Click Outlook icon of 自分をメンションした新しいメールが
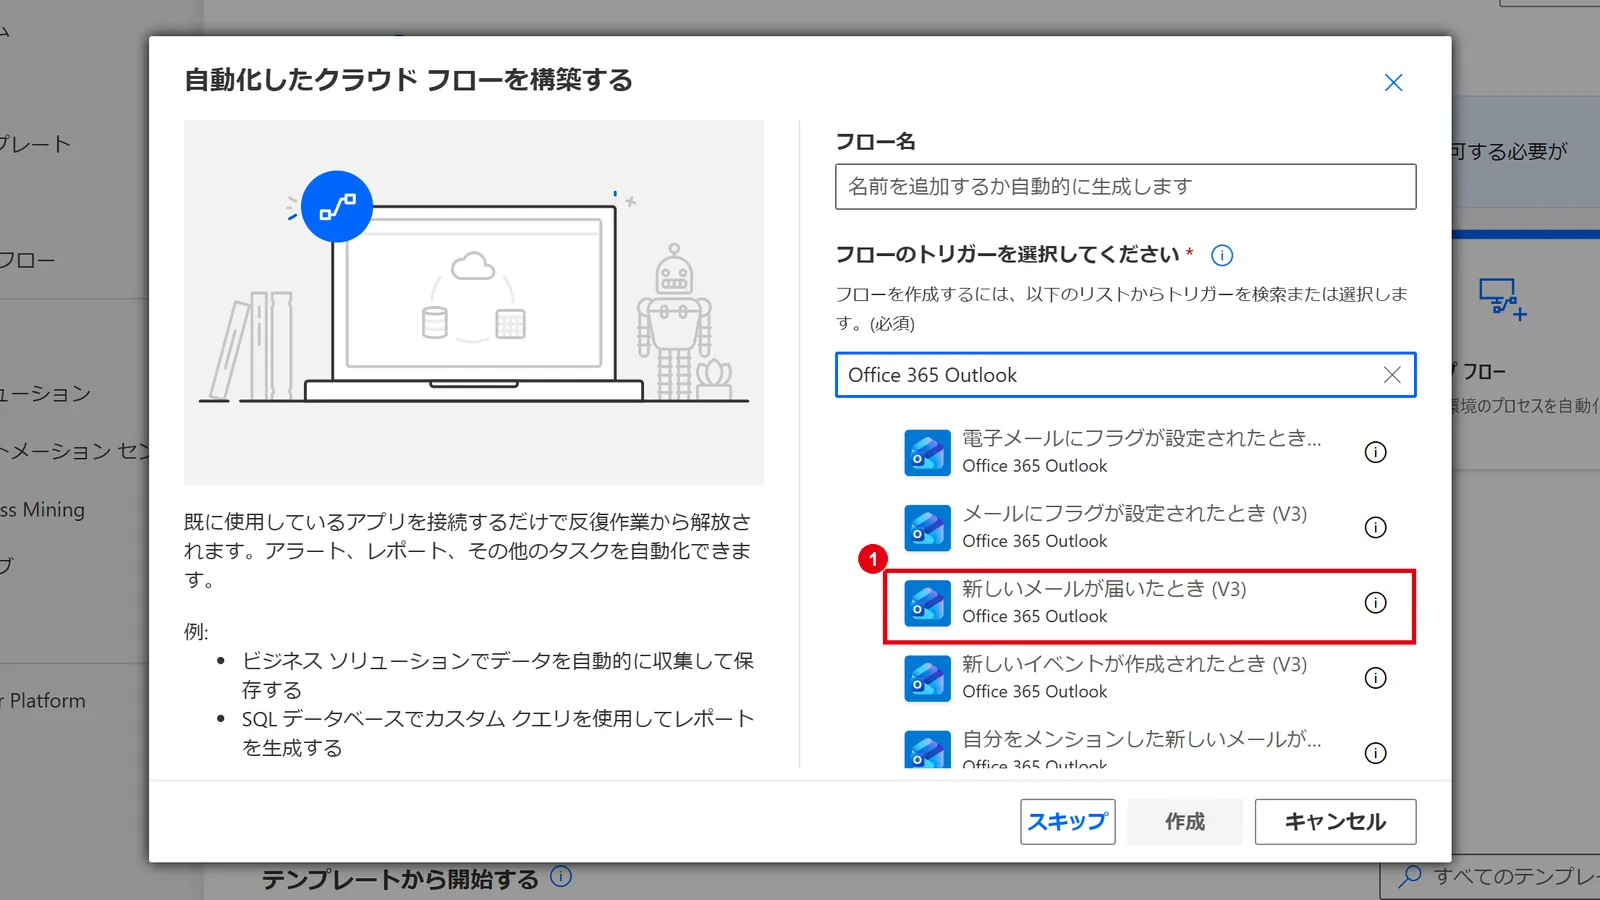 click(x=927, y=749)
